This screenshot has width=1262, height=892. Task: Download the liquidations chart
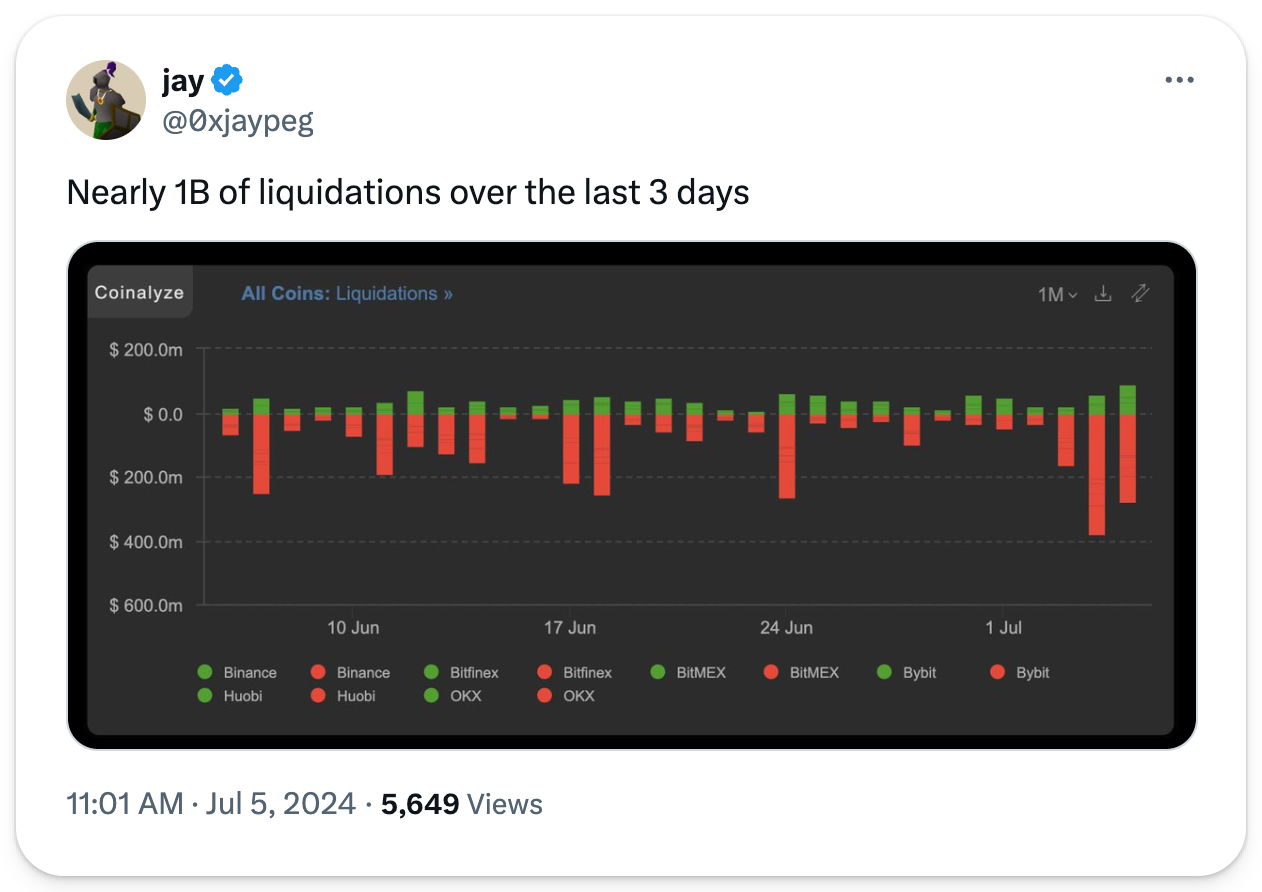pos(1103,294)
